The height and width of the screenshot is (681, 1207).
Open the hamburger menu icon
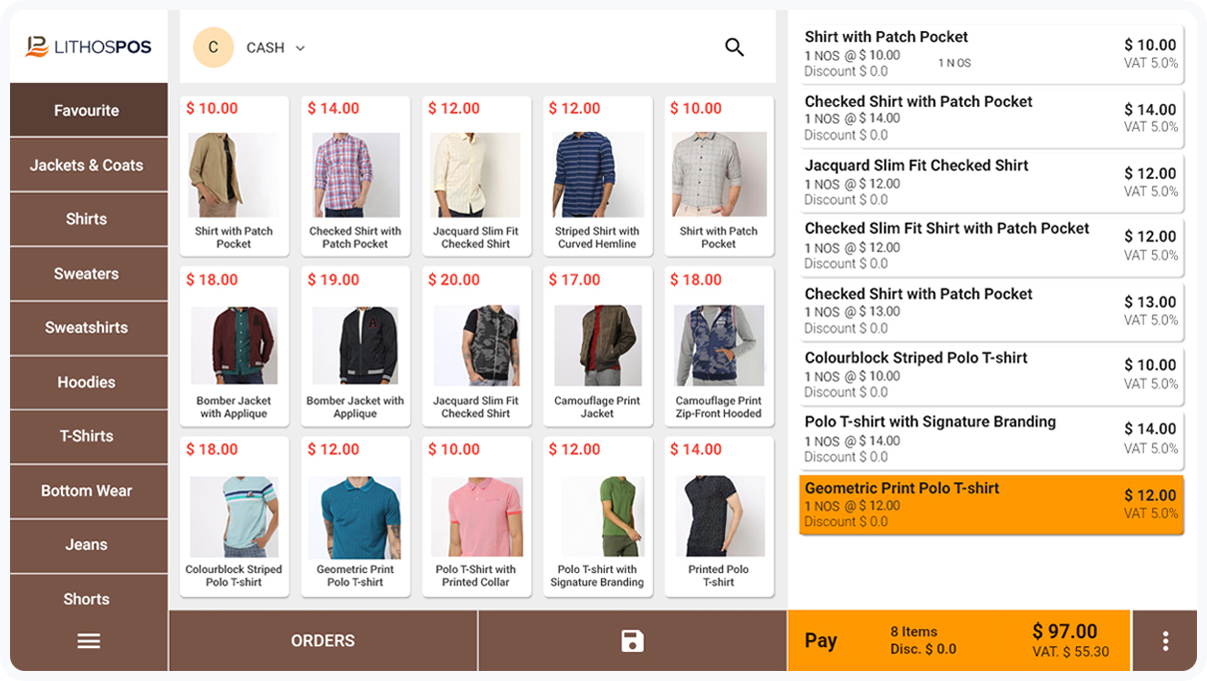click(88, 641)
